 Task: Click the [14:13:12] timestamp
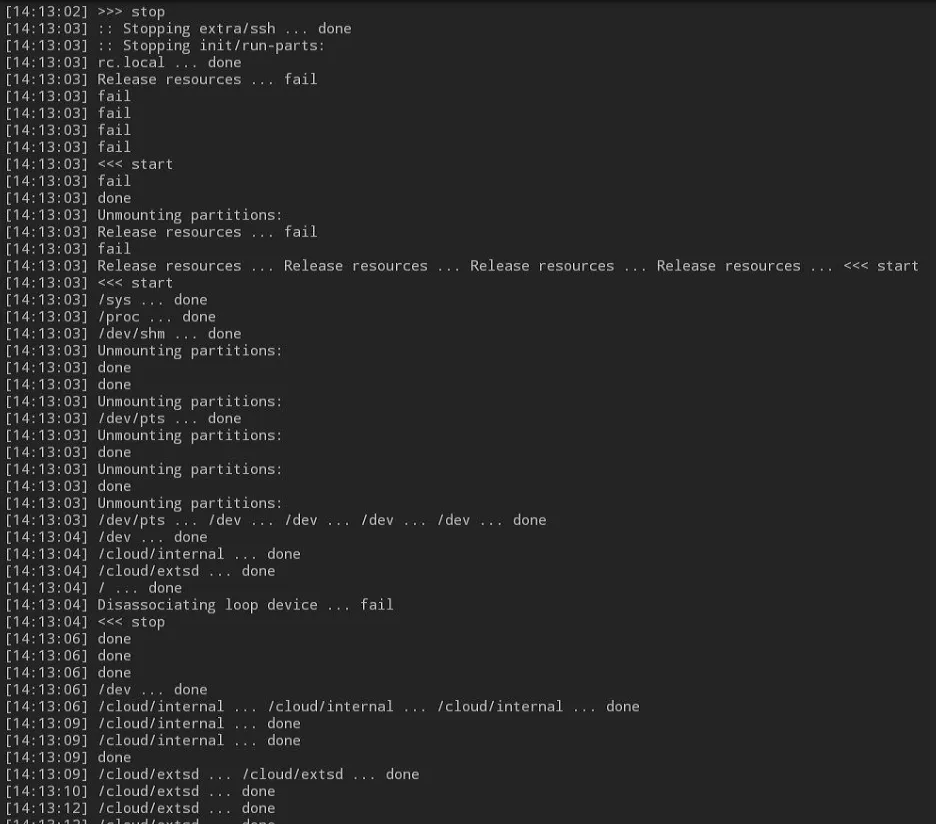click(x=47, y=809)
